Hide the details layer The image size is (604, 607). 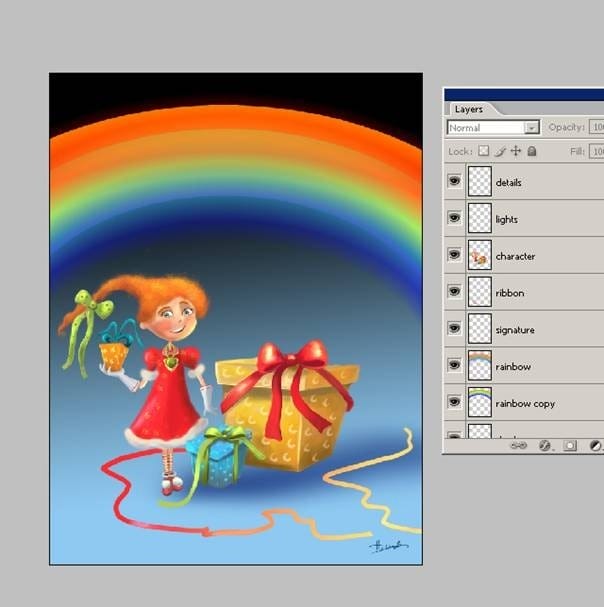(454, 181)
